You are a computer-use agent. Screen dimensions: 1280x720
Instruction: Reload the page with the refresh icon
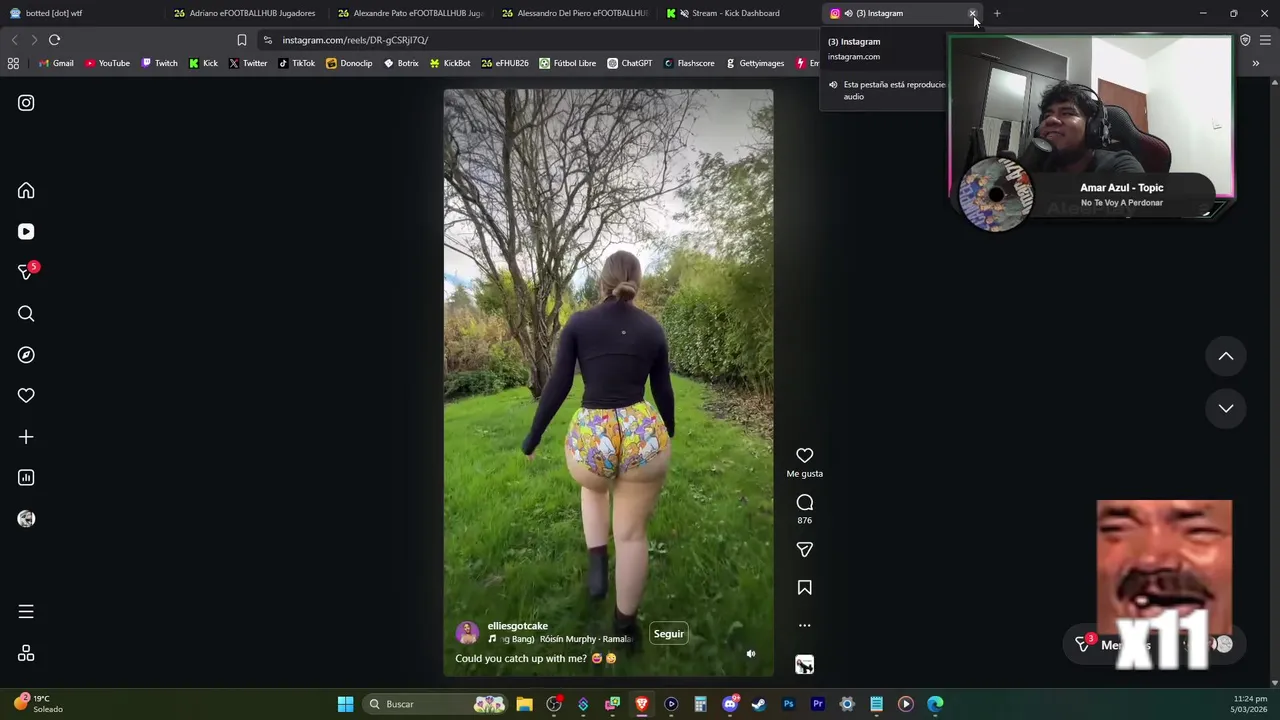54,40
